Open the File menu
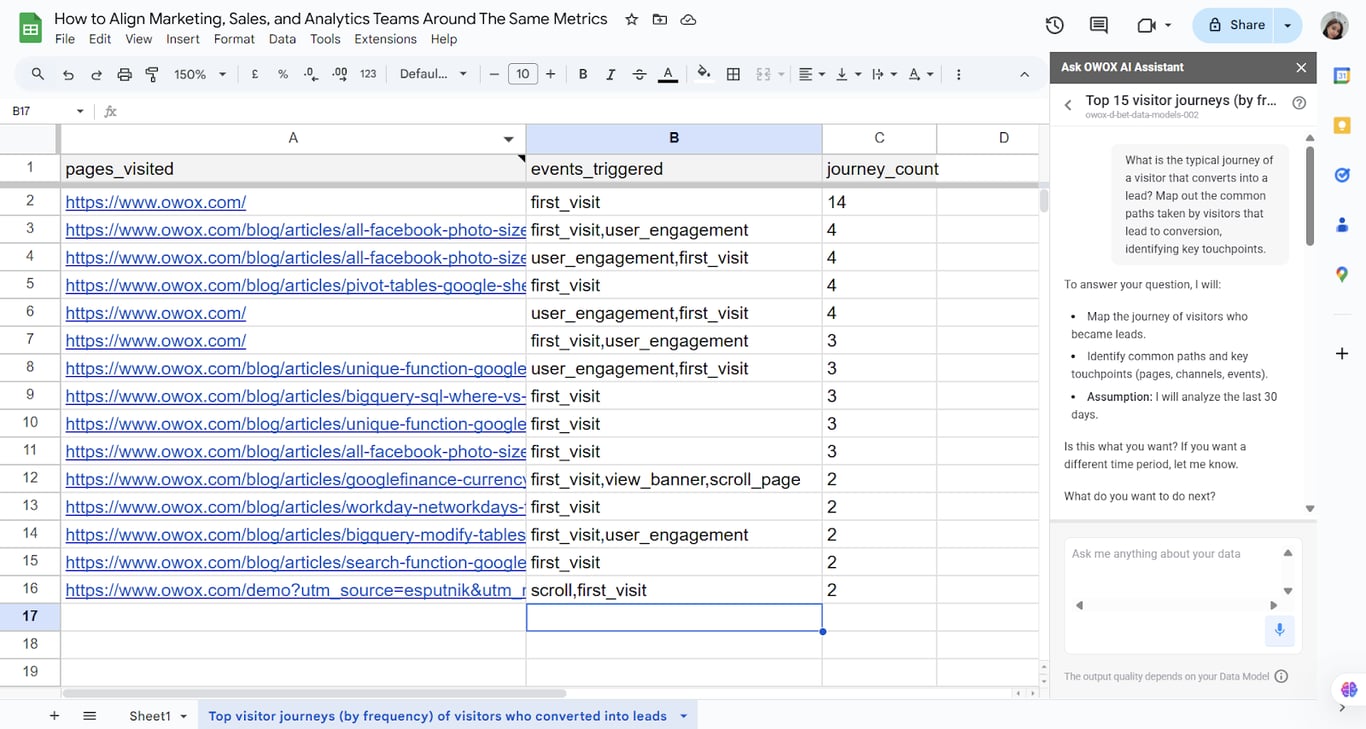1366x729 pixels. (x=65, y=39)
